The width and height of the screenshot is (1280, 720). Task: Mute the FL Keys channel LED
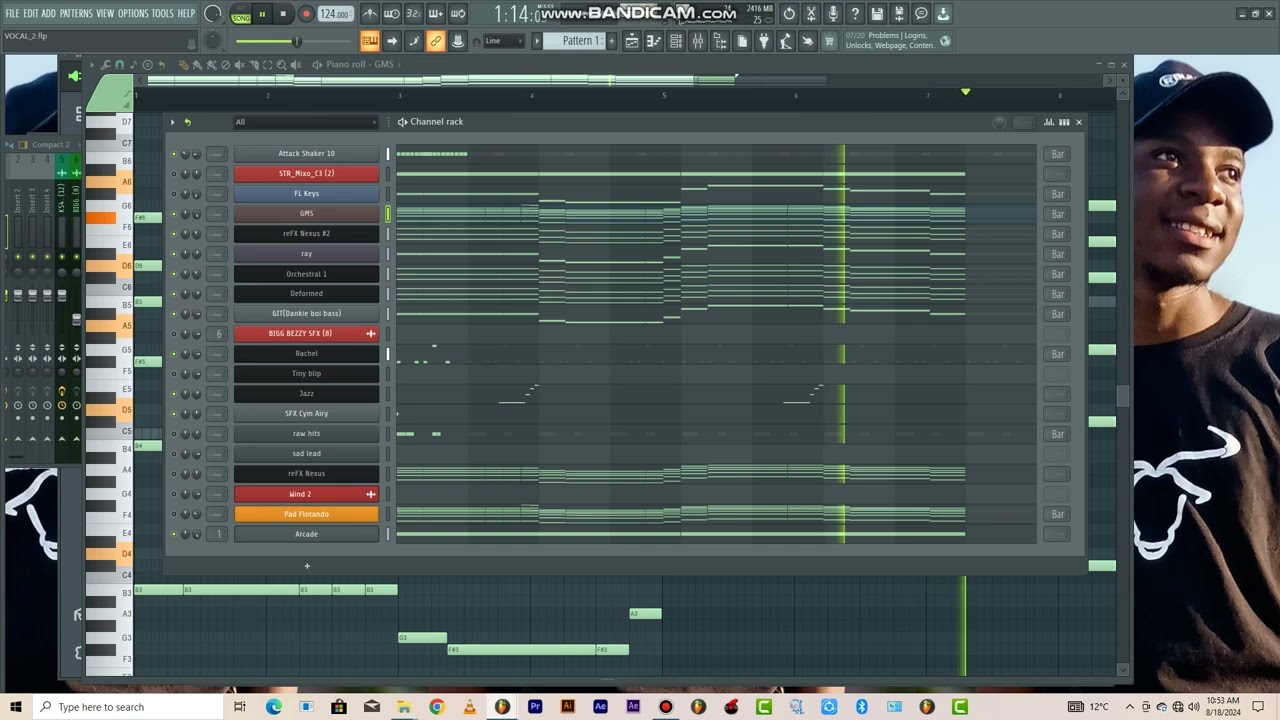coord(174,194)
